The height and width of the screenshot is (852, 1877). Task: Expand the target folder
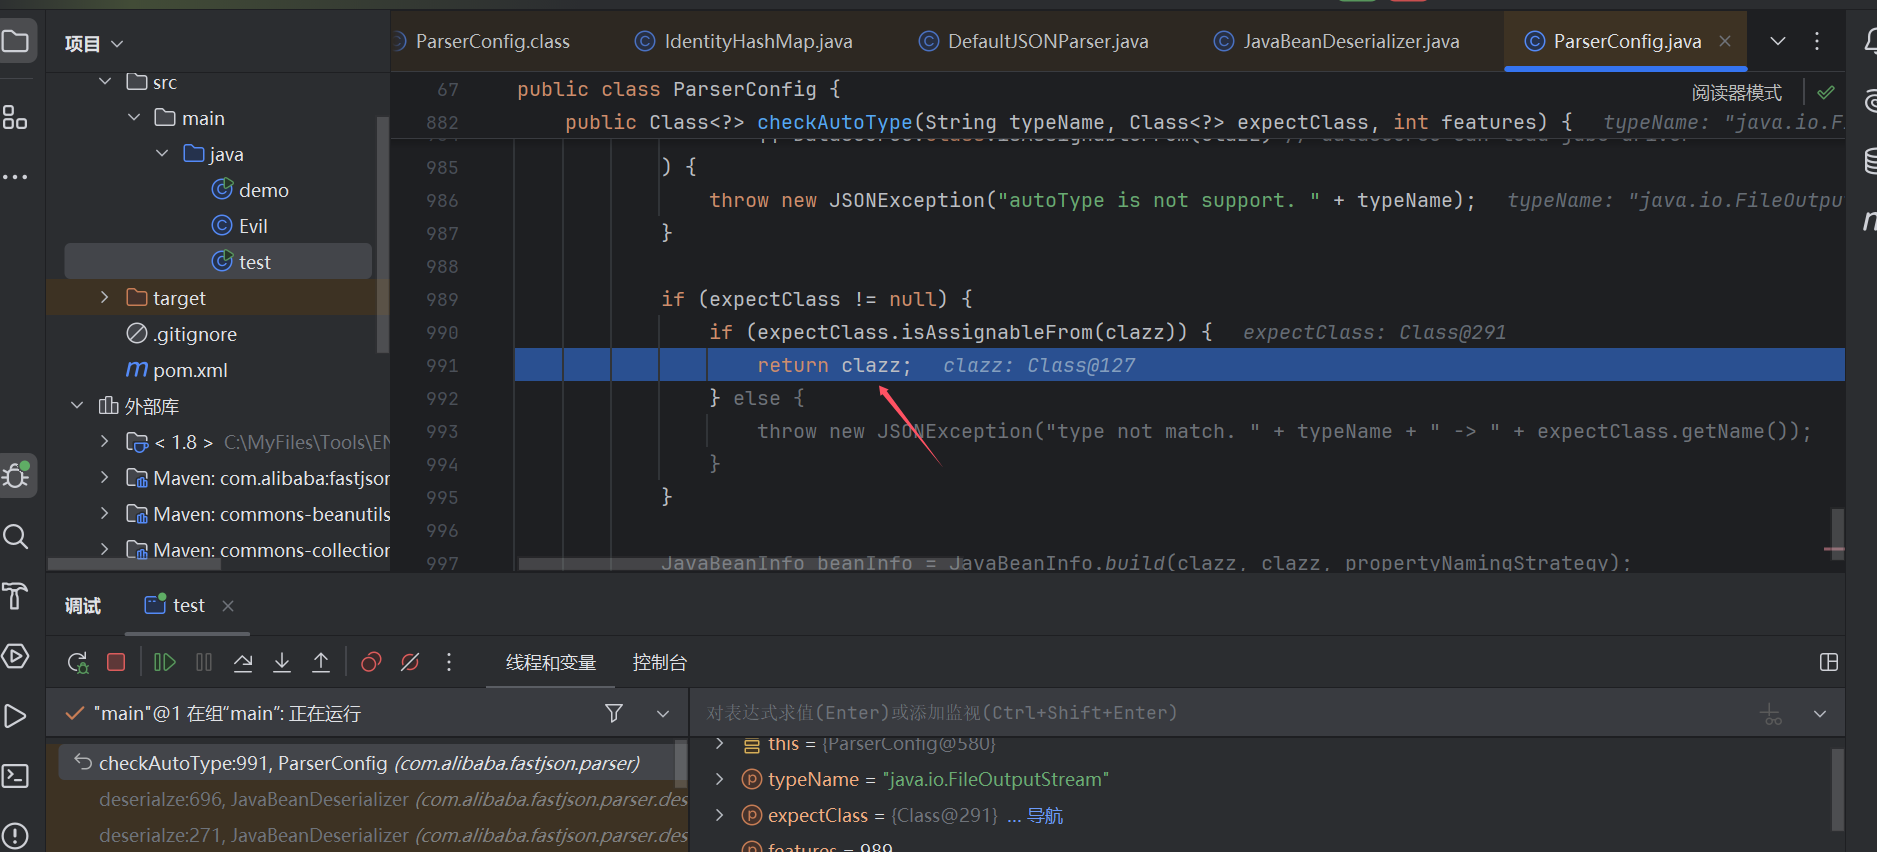point(104,298)
